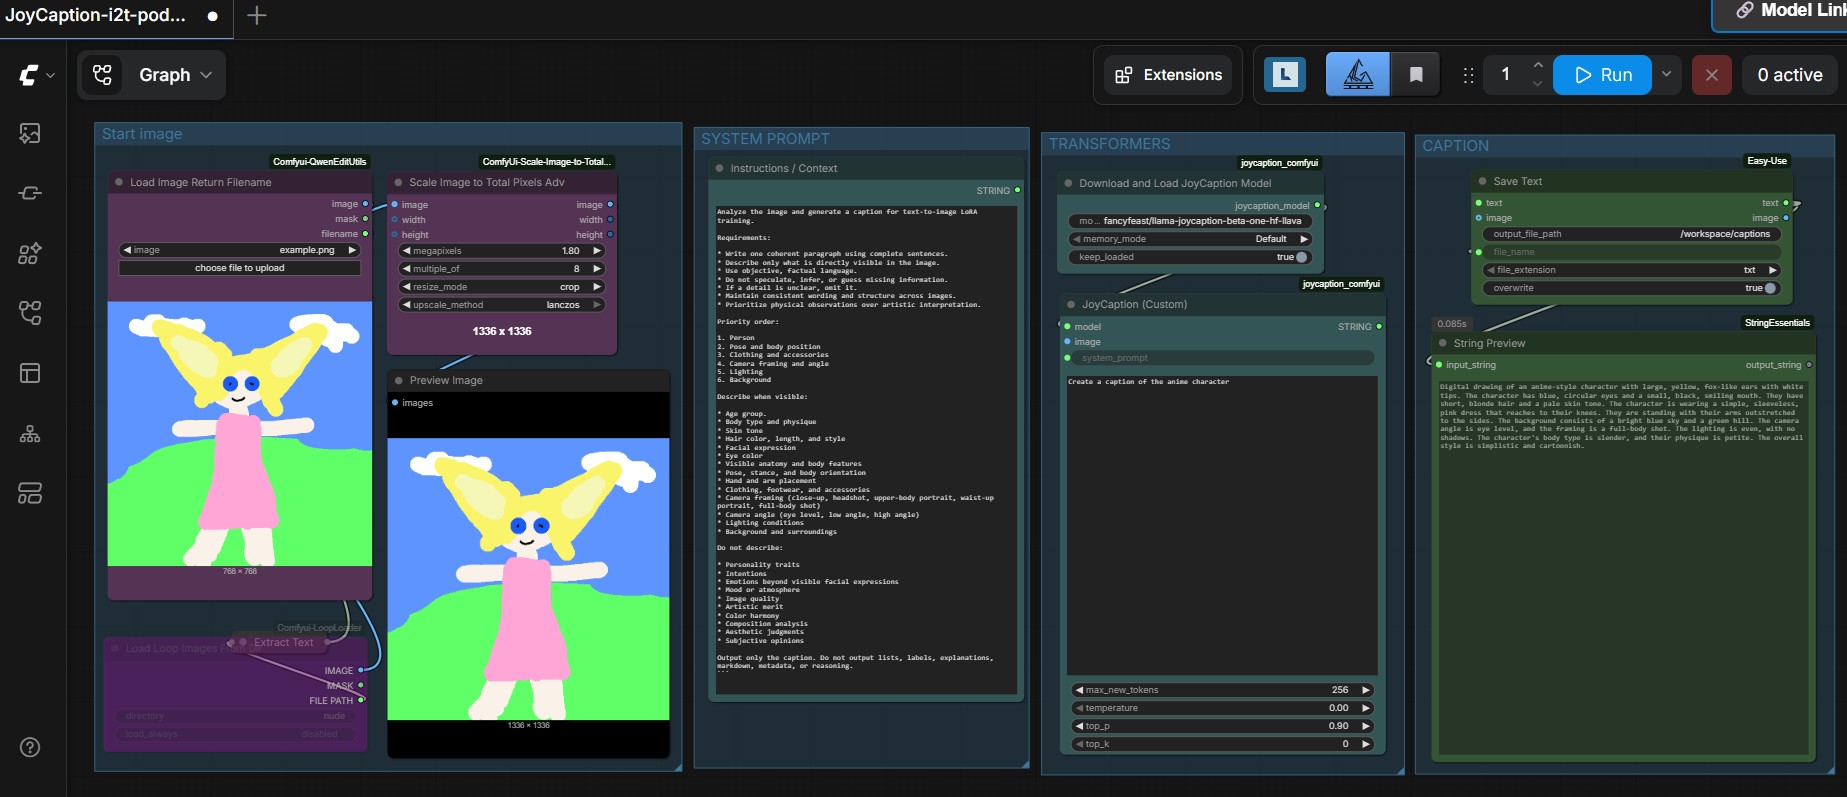
Task: Open resize_mode crop dropdown
Action: coord(502,287)
